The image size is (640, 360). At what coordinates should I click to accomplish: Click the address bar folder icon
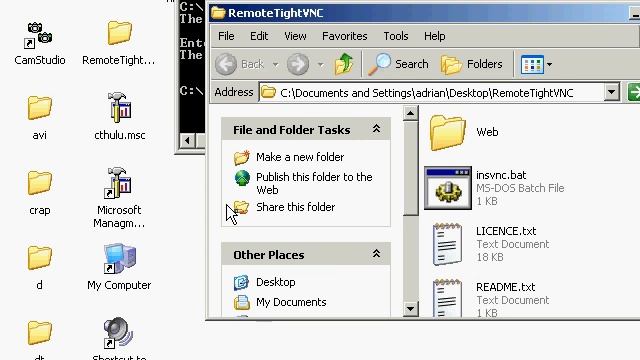(x=268, y=92)
